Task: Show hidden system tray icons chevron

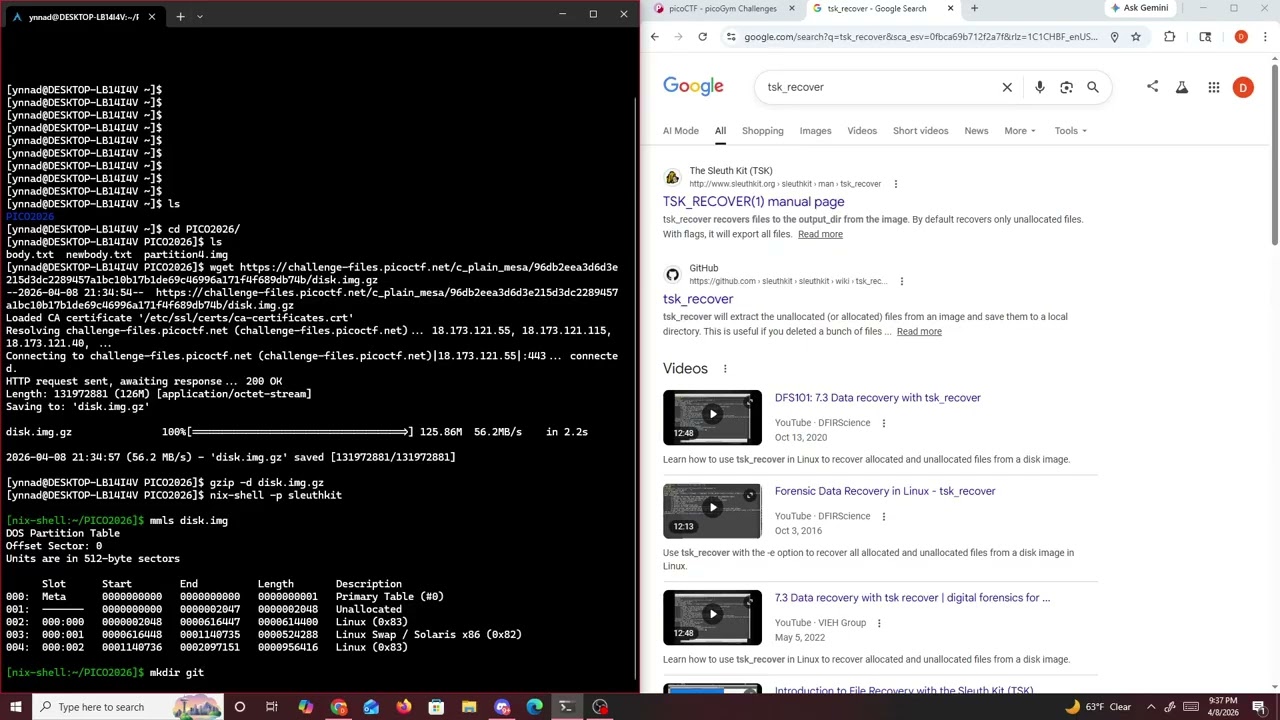Action: click(x=1151, y=707)
